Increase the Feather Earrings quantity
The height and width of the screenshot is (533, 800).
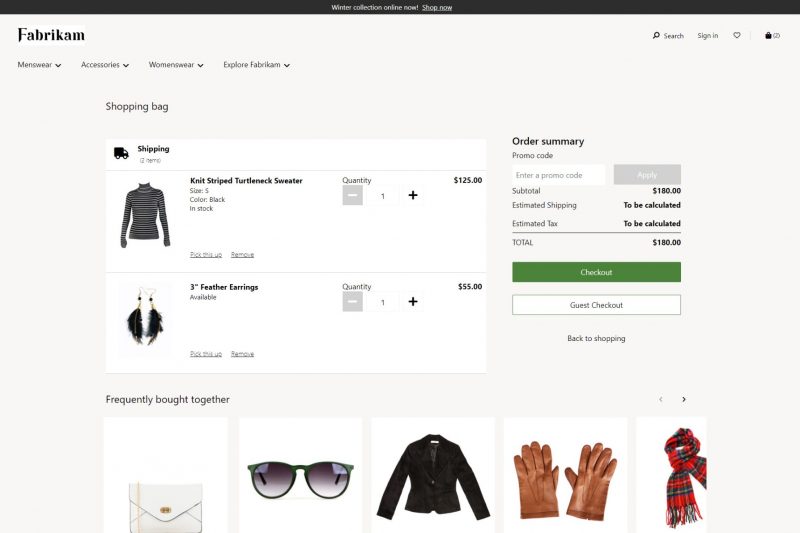click(413, 302)
